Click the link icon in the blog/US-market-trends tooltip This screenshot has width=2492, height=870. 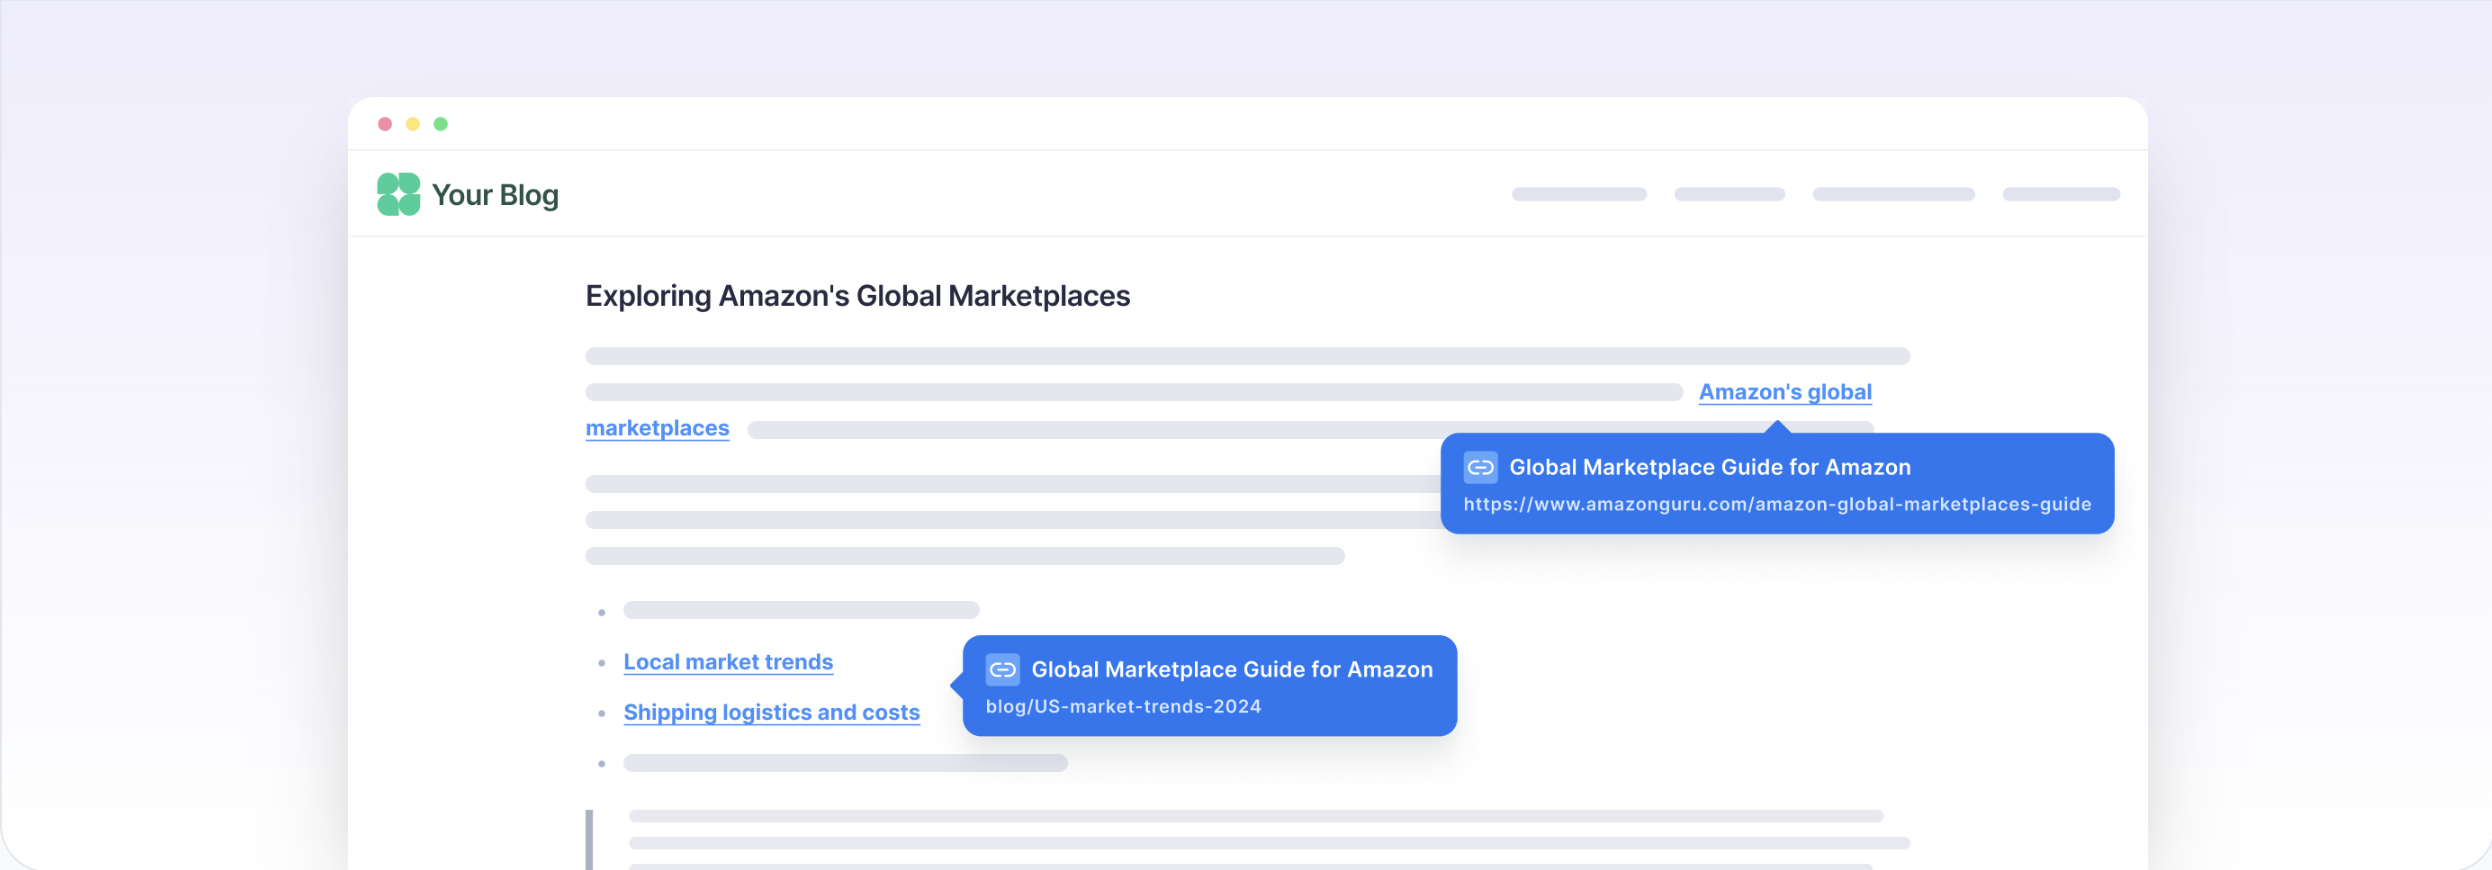1002,669
